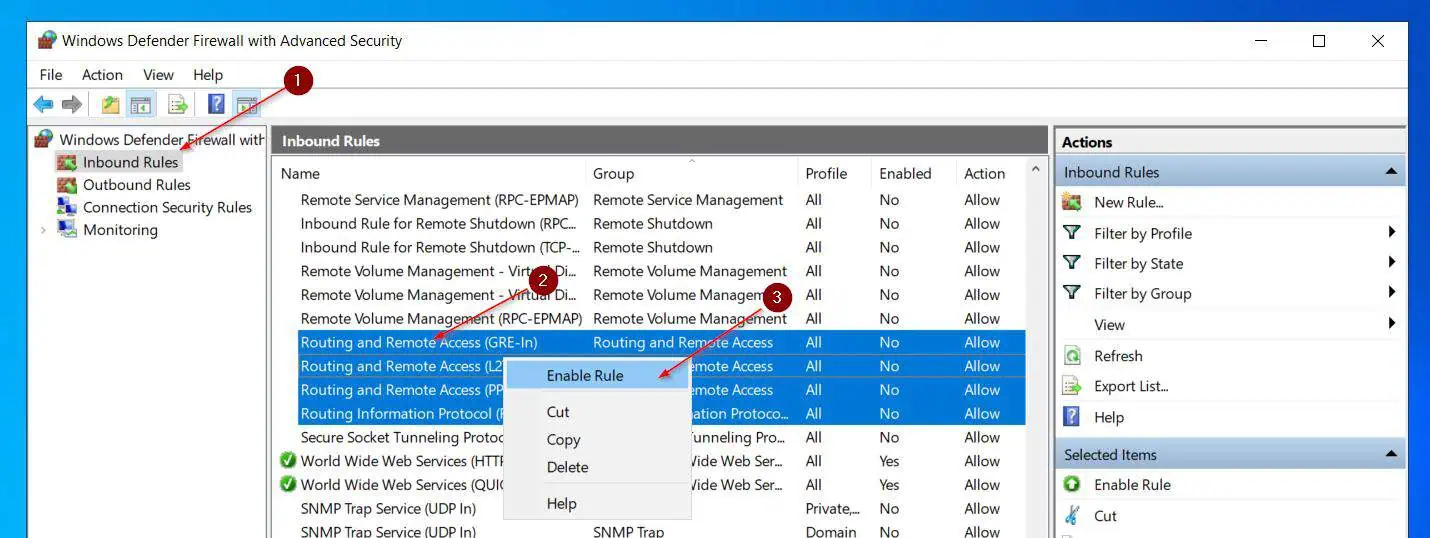Click the Filter by Profile funnel icon
The height and width of the screenshot is (538, 1430).
pyautogui.click(x=1072, y=233)
